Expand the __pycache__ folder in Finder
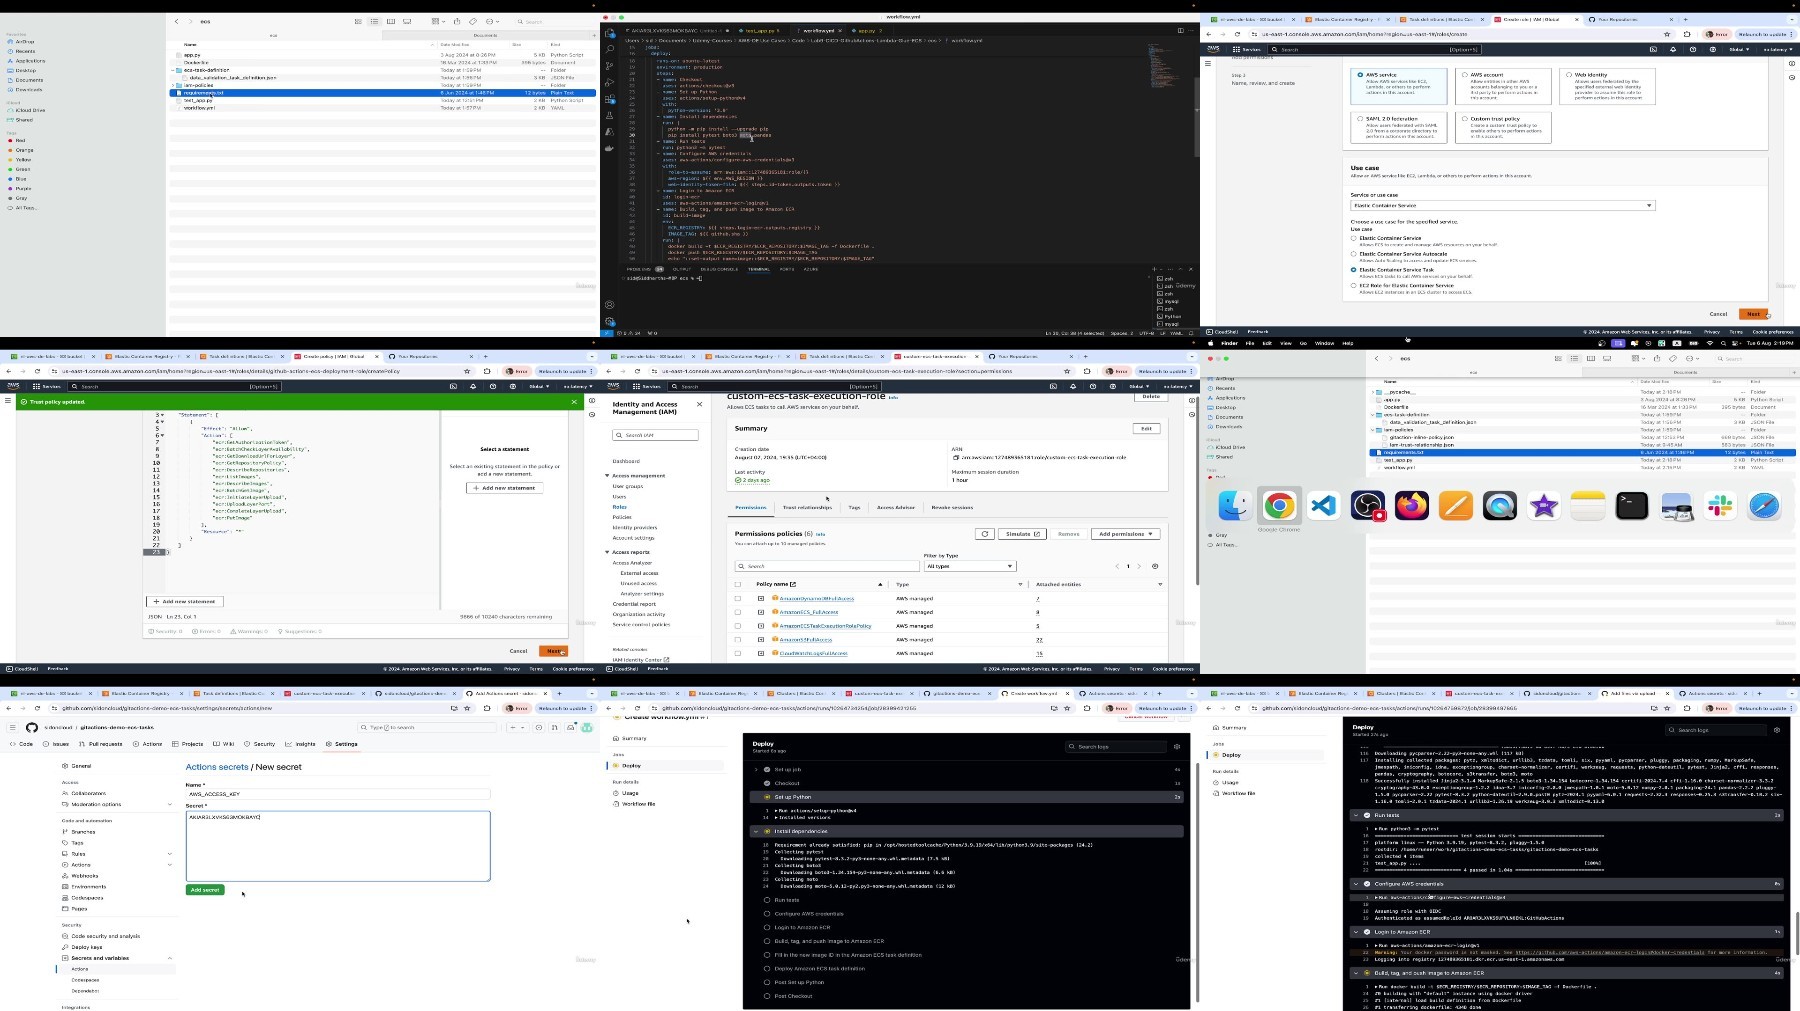The width and height of the screenshot is (1800, 1011). pyautogui.click(x=1375, y=392)
